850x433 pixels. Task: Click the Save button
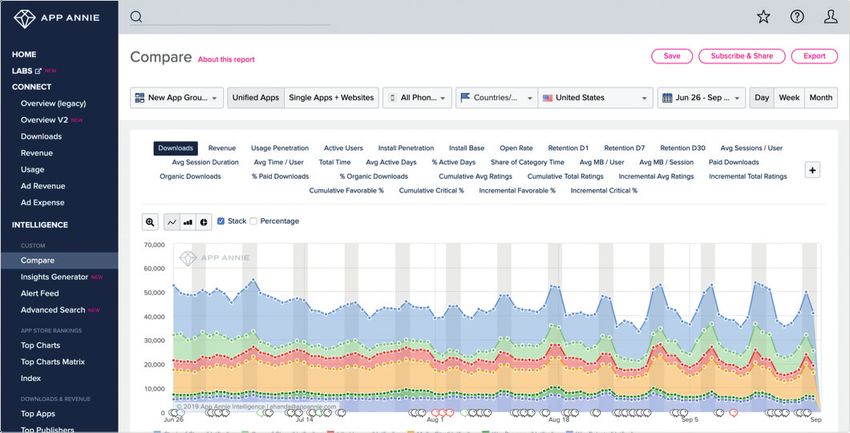(x=672, y=56)
